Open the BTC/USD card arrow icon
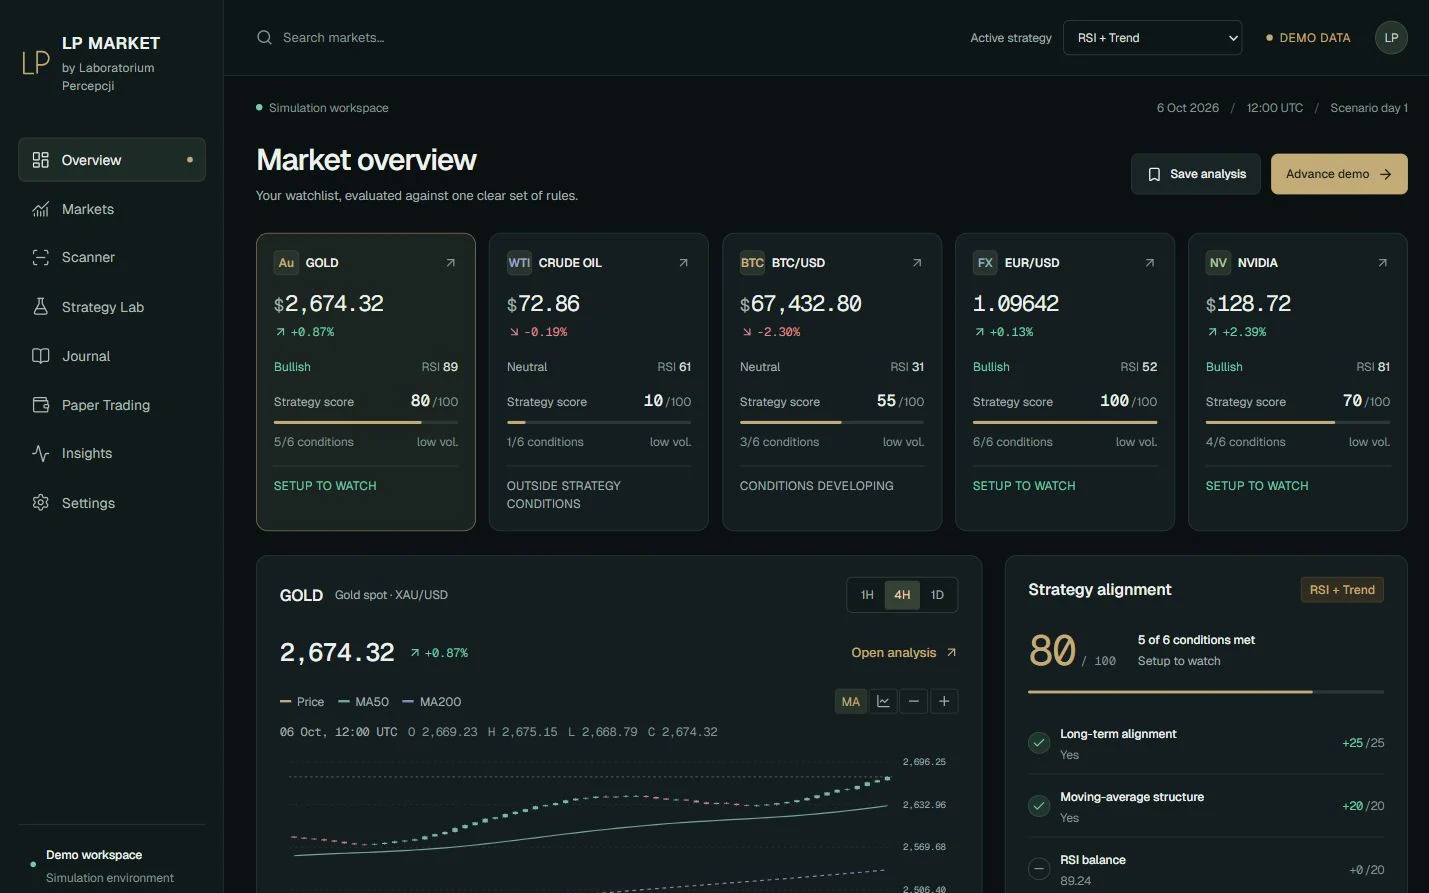 tap(916, 263)
